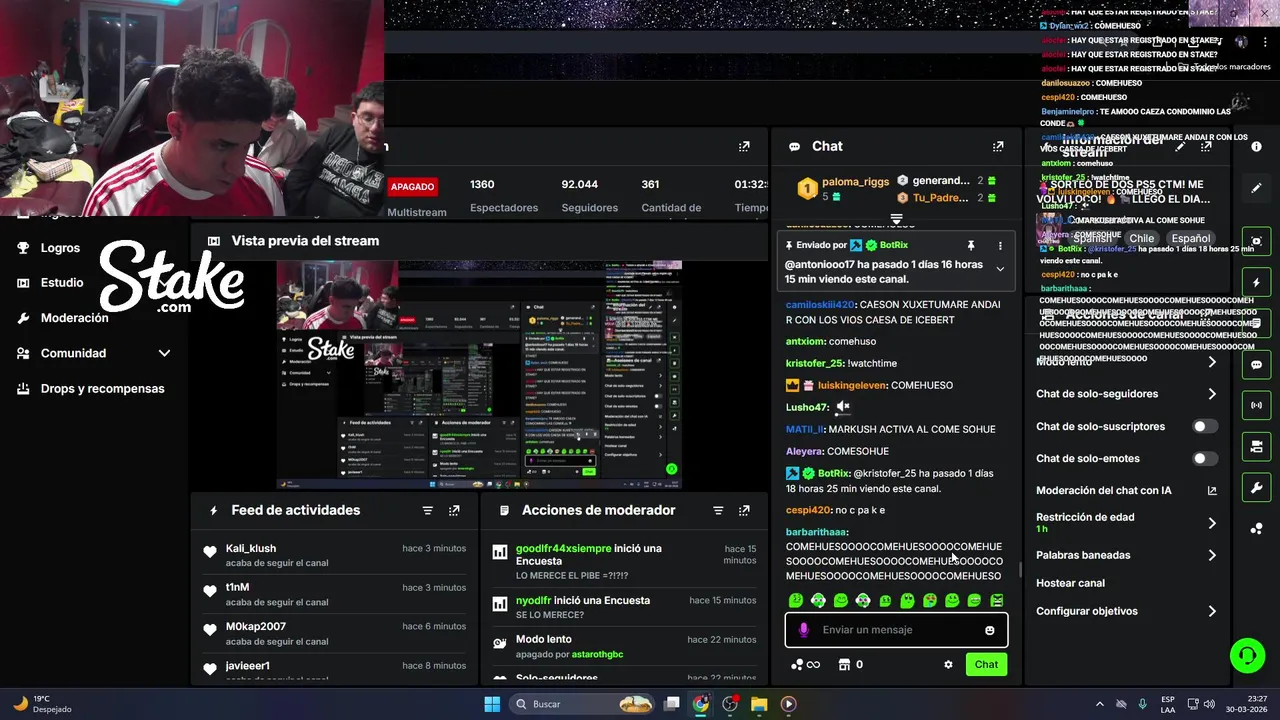Pop out the stats panel above the preview
The width and height of the screenshot is (1280, 720).
[x=744, y=146]
